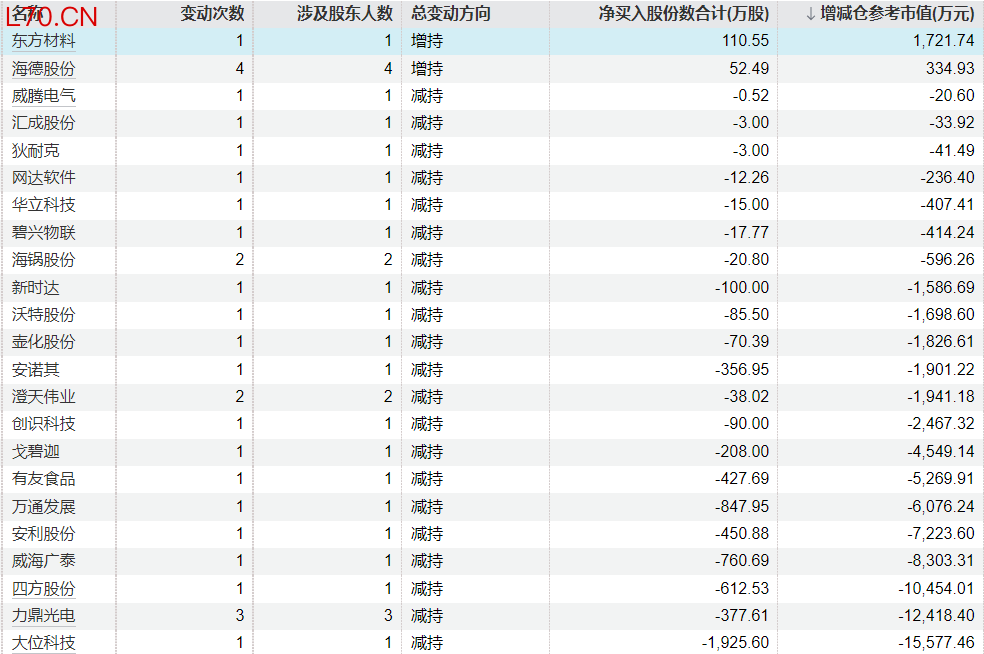
Task: Click the 碧兴物联 stock name
Action: pos(43,233)
